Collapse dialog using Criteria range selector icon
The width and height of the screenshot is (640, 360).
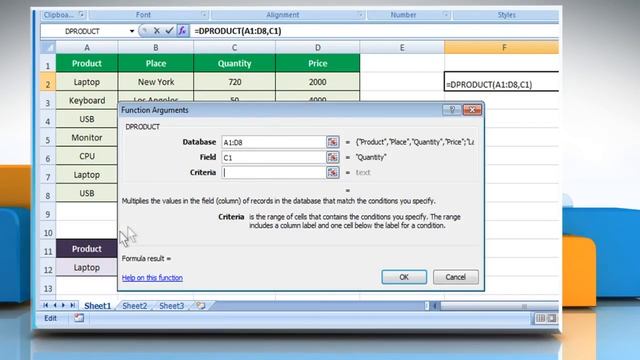(333, 172)
